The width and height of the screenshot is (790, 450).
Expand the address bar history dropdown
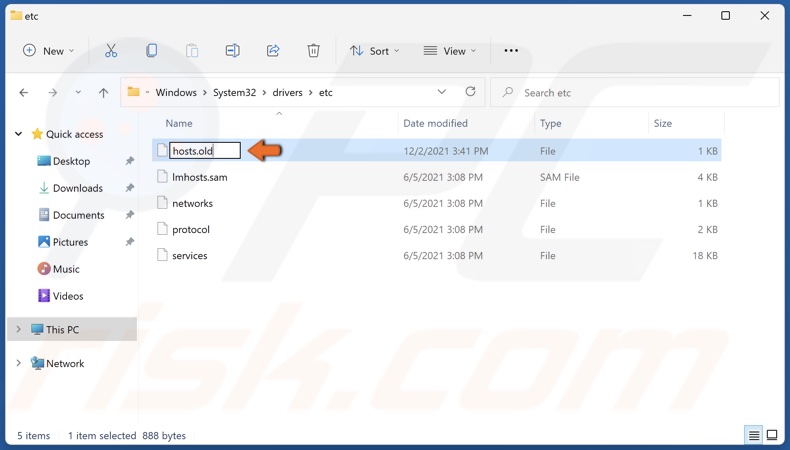coord(441,92)
